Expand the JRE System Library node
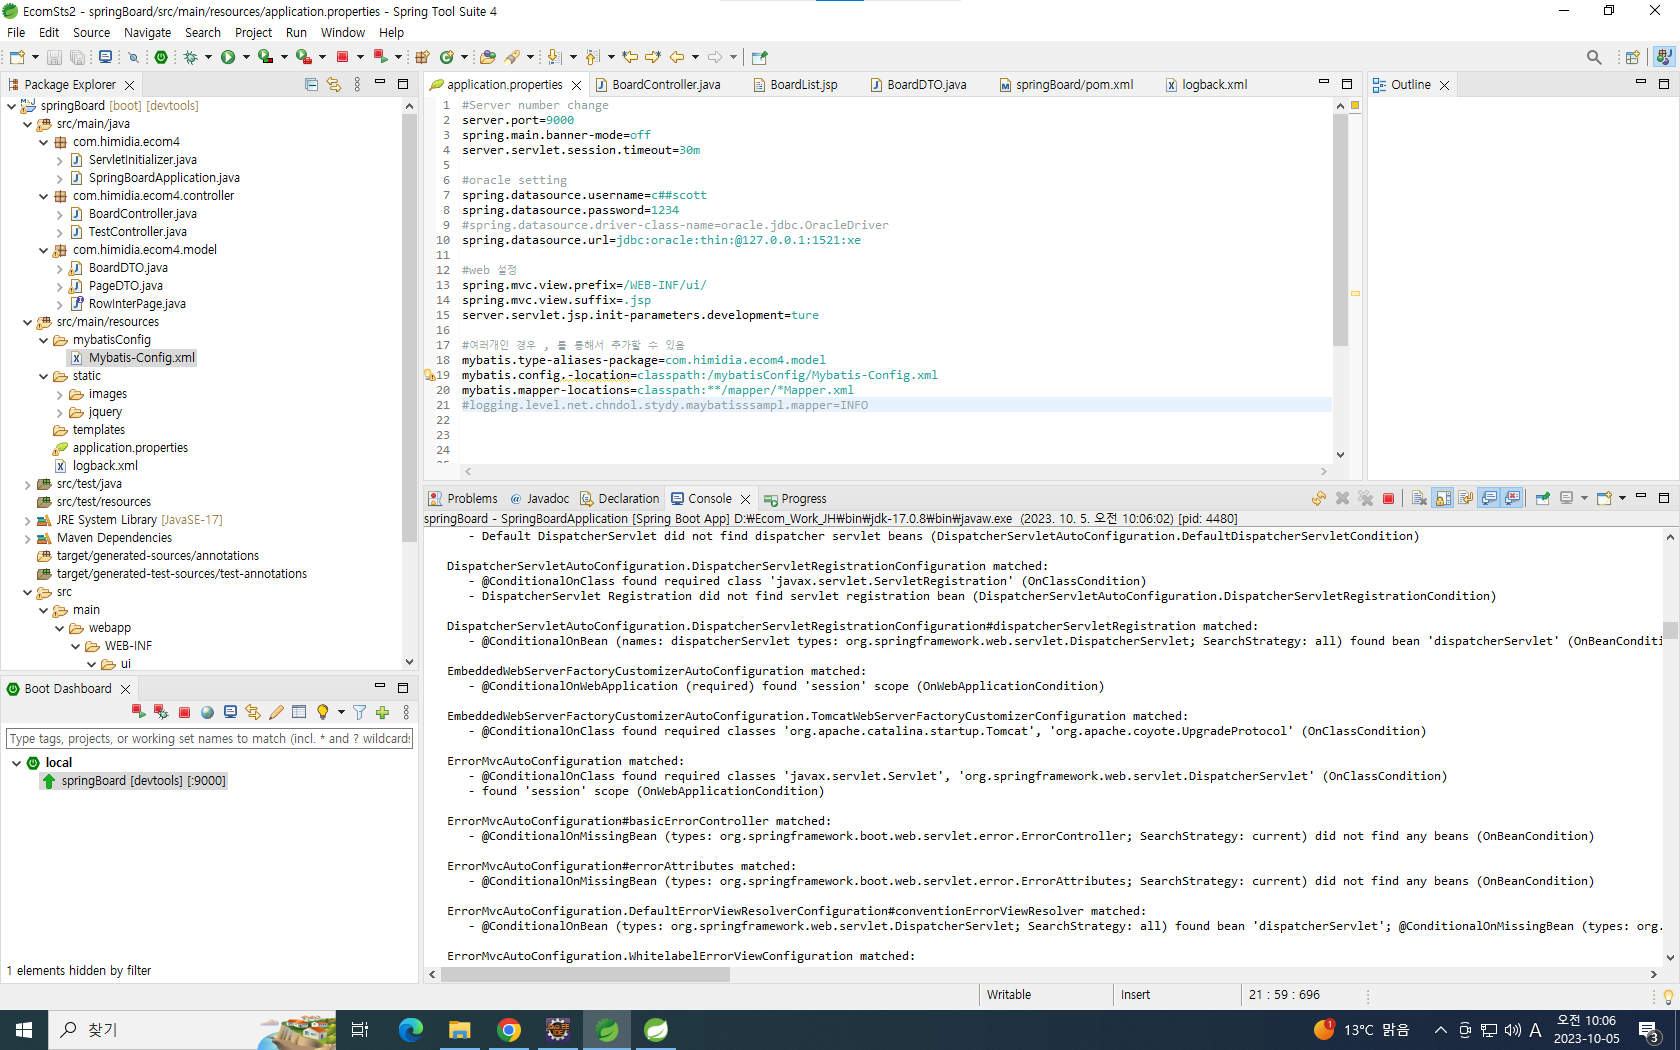Image resolution: width=1680 pixels, height=1050 pixels. pos(27,520)
